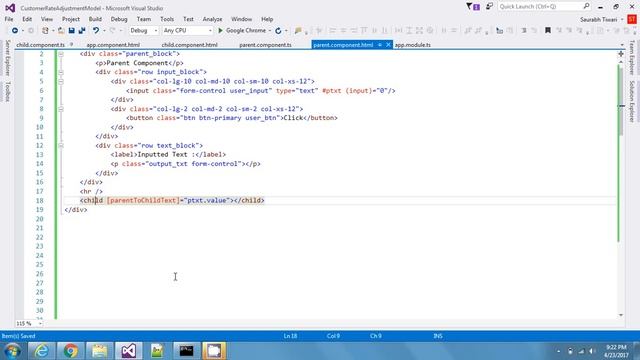The height and width of the screenshot is (360, 640).
Task: Collapse the row input_block div on line 4
Action: 61,72
